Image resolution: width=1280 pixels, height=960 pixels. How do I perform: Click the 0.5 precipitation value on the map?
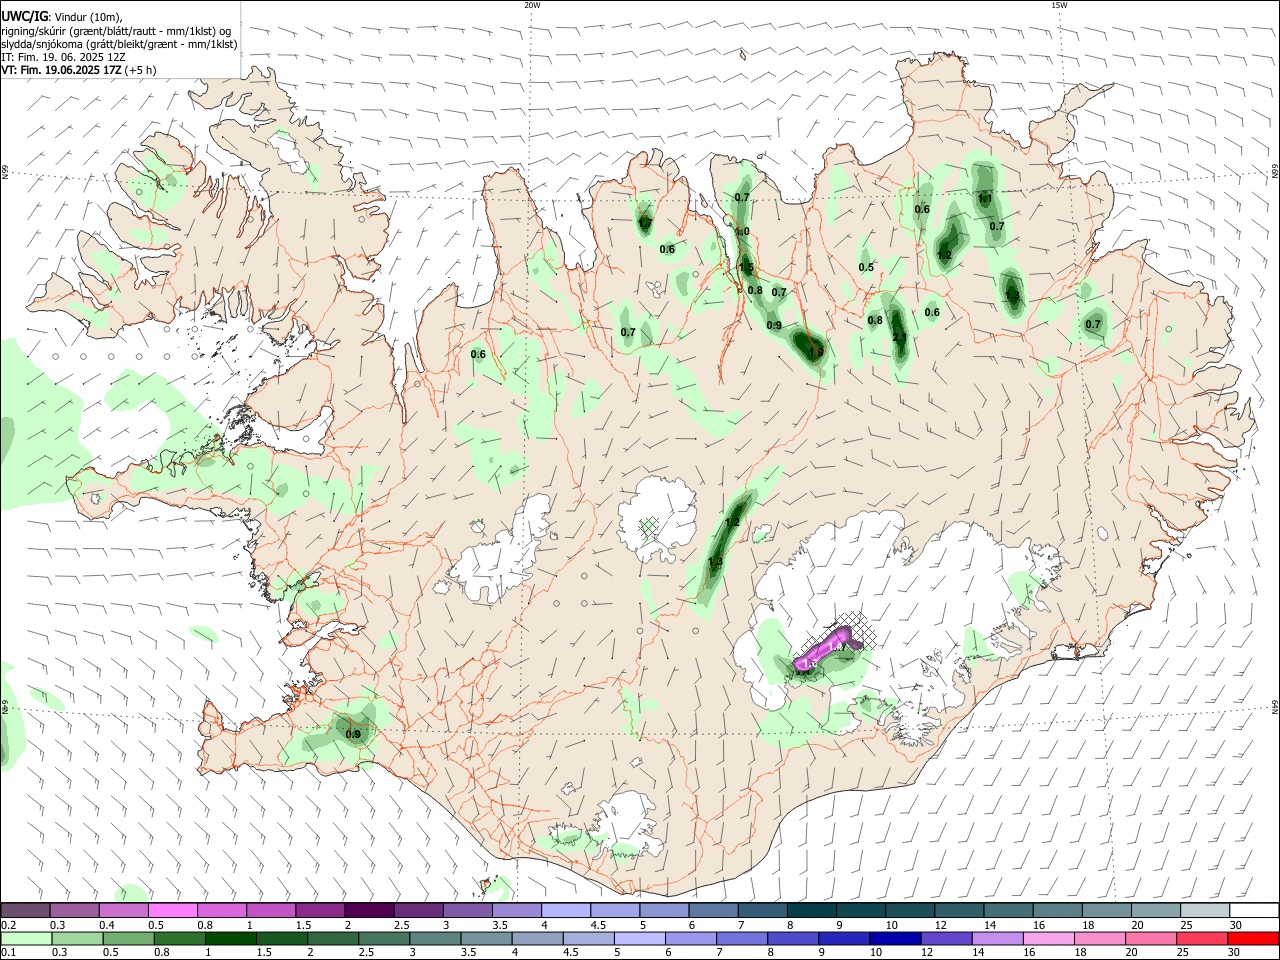[866, 267]
